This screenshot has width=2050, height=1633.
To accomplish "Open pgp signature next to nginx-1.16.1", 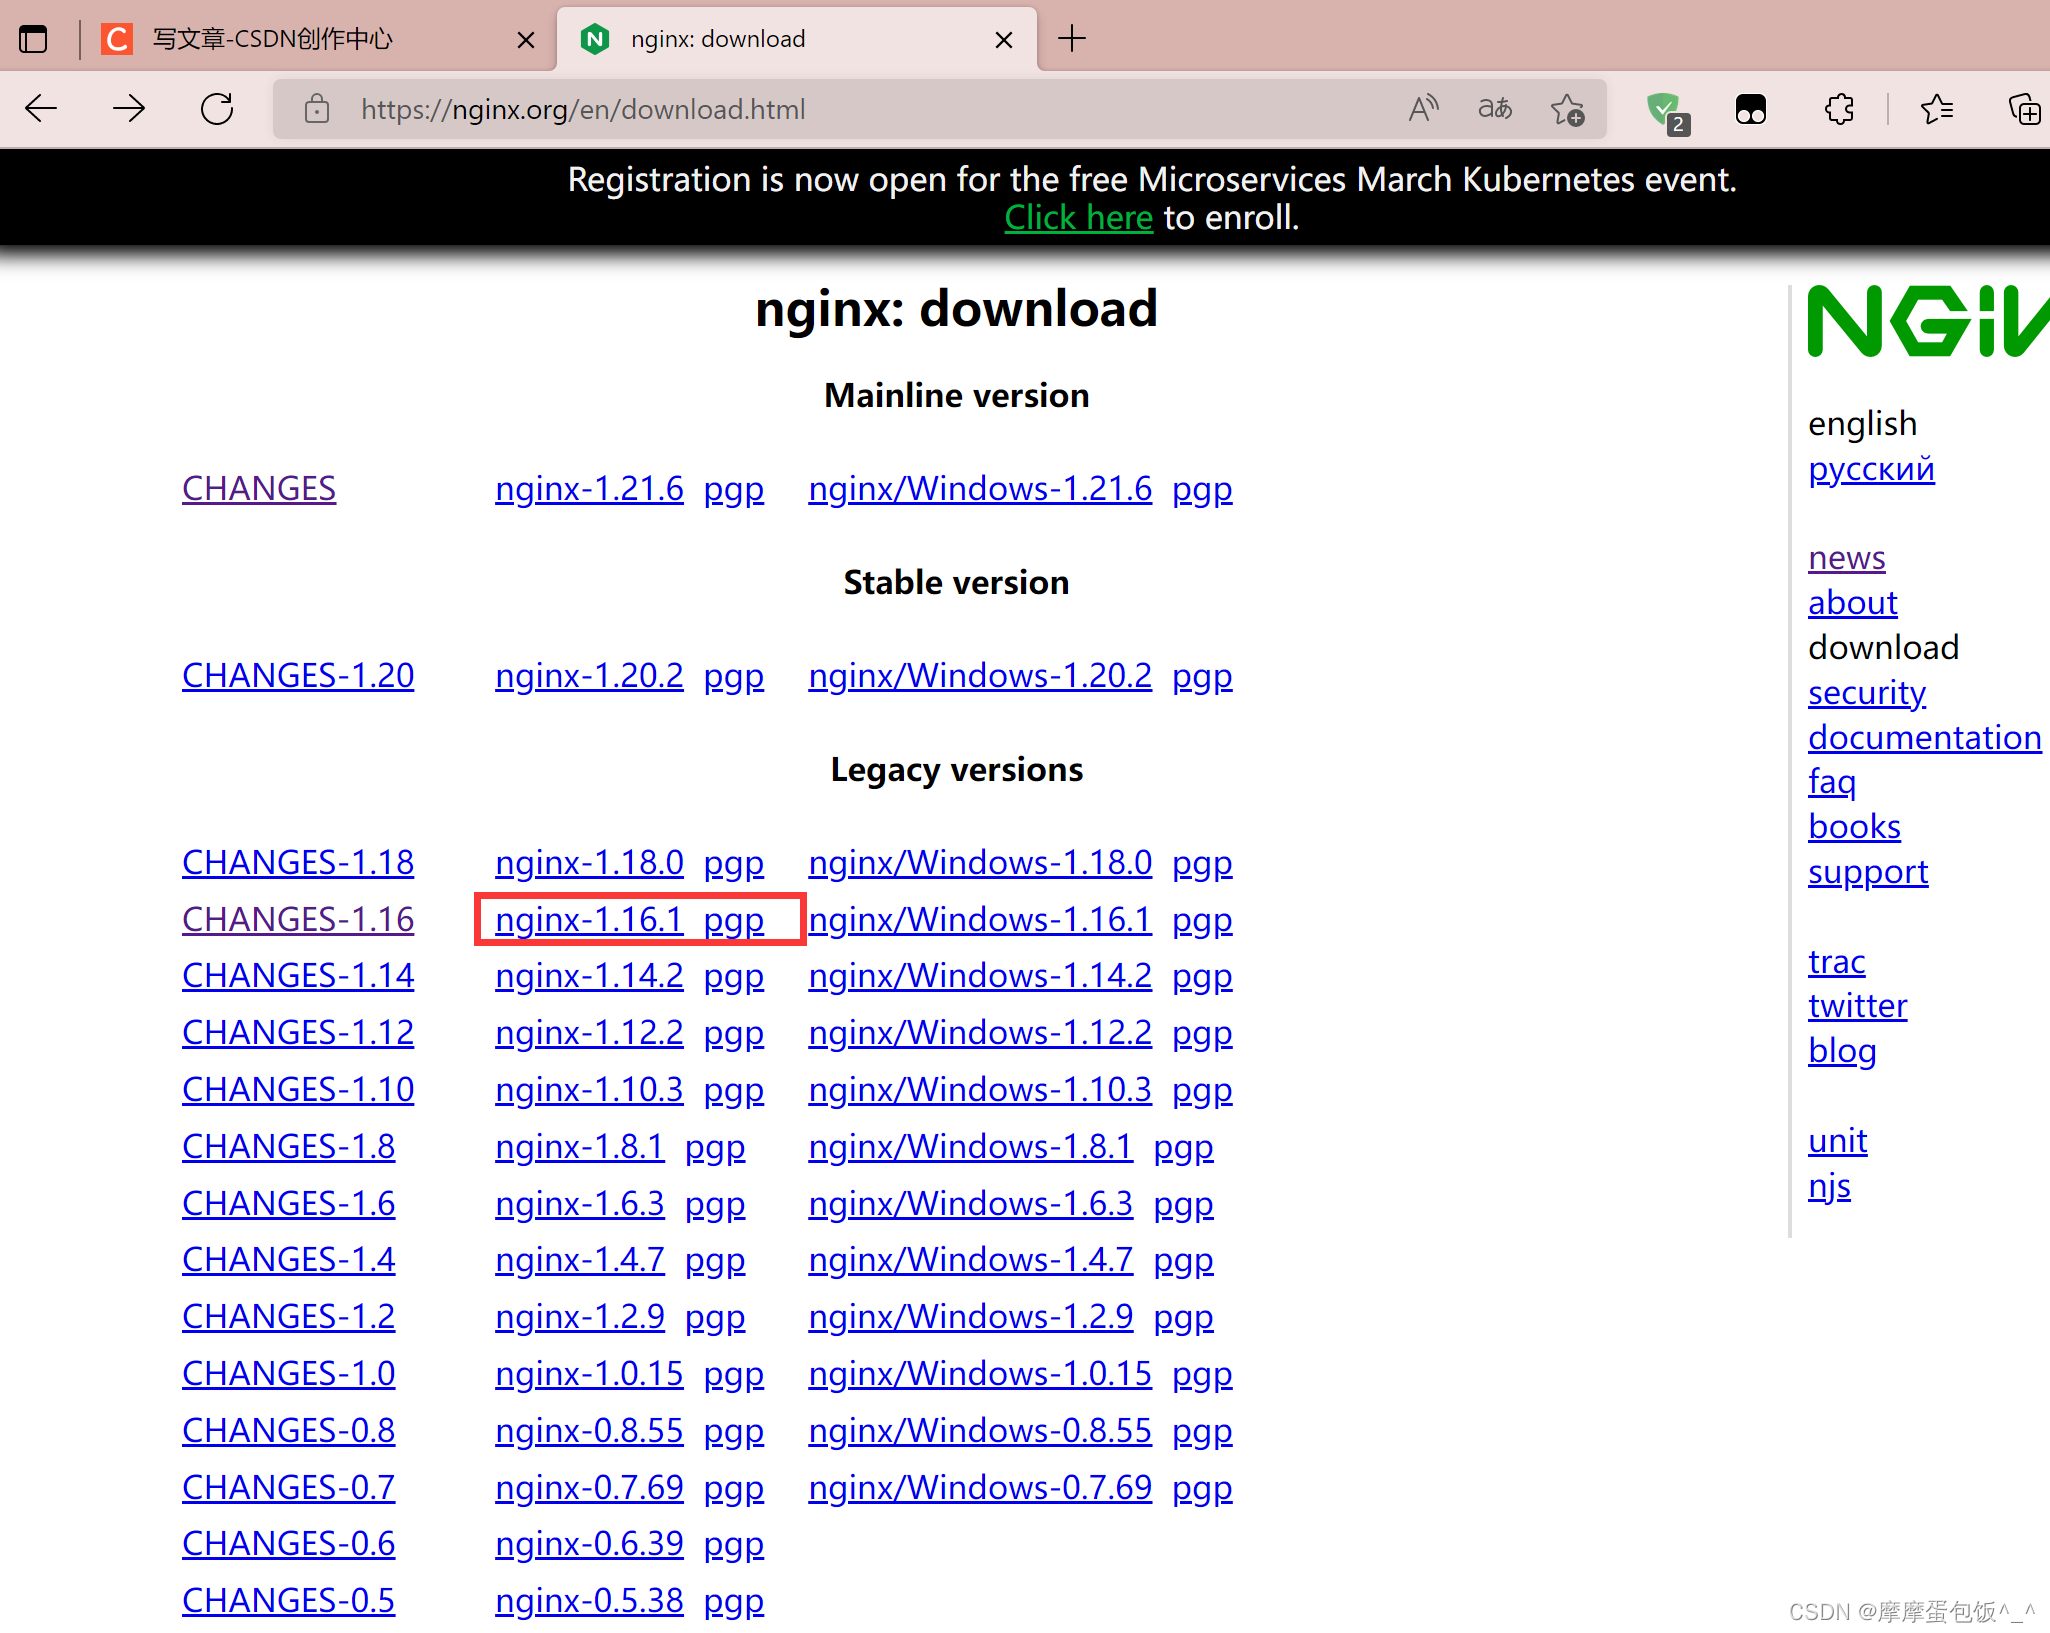I will click(734, 921).
